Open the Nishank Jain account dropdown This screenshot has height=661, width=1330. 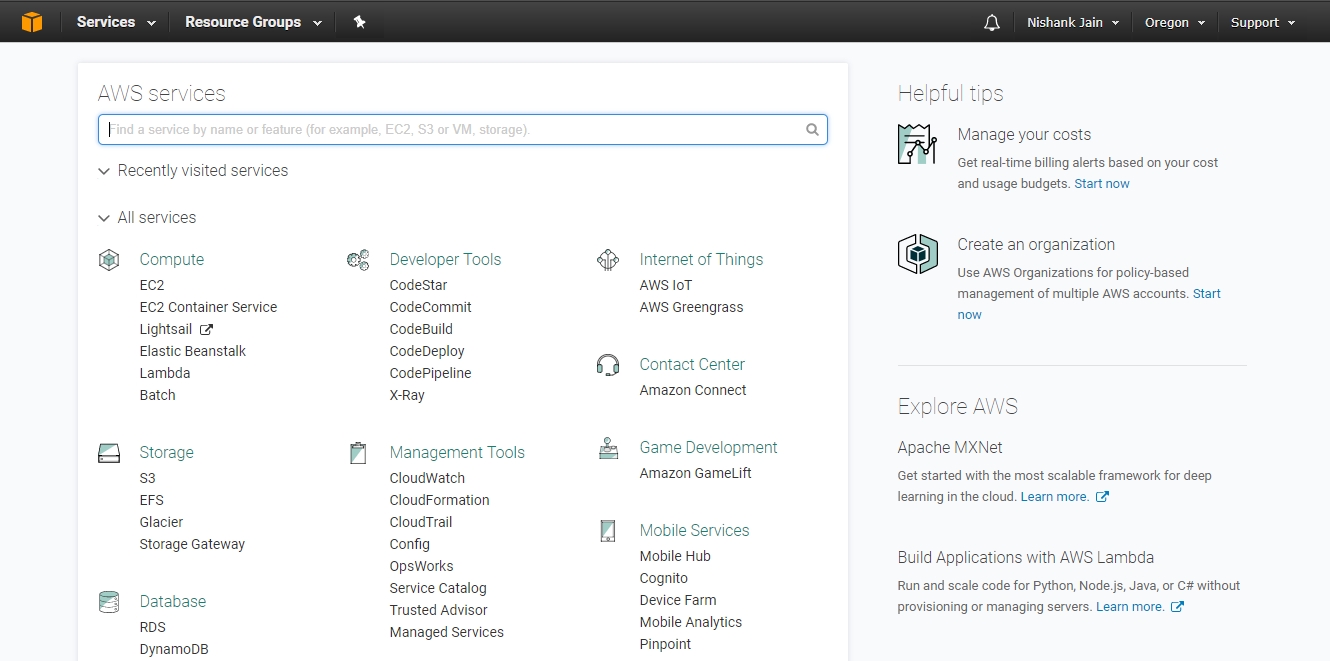coord(1072,22)
